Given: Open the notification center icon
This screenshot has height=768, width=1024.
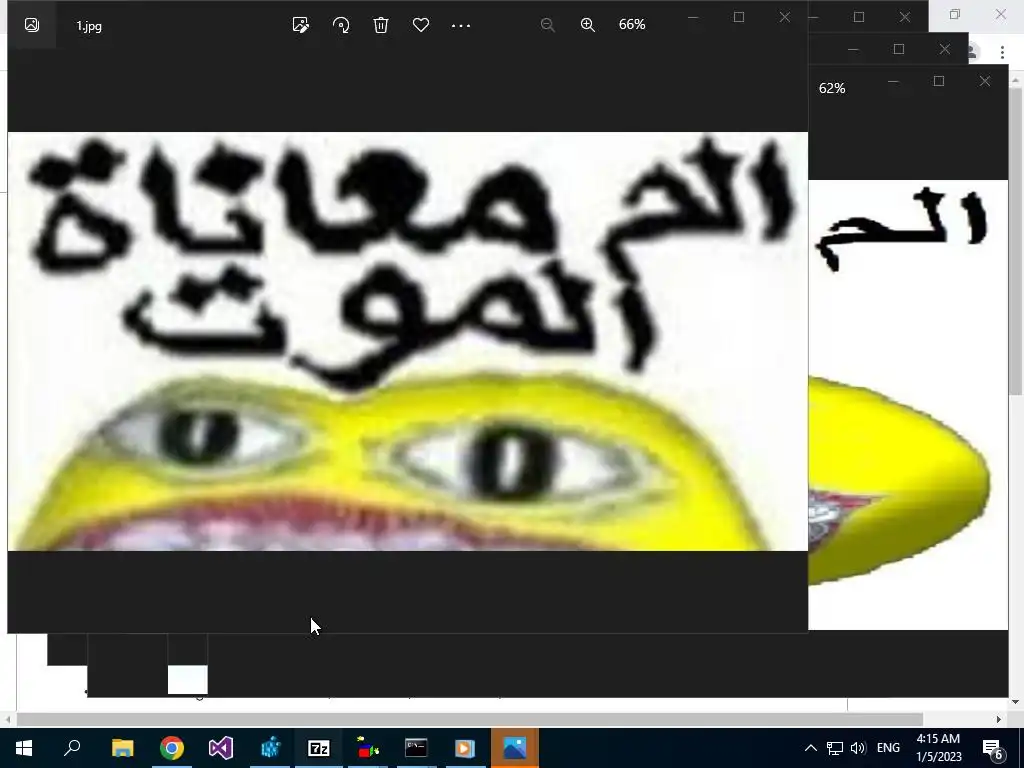Looking at the screenshot, I should pos(993,748).
